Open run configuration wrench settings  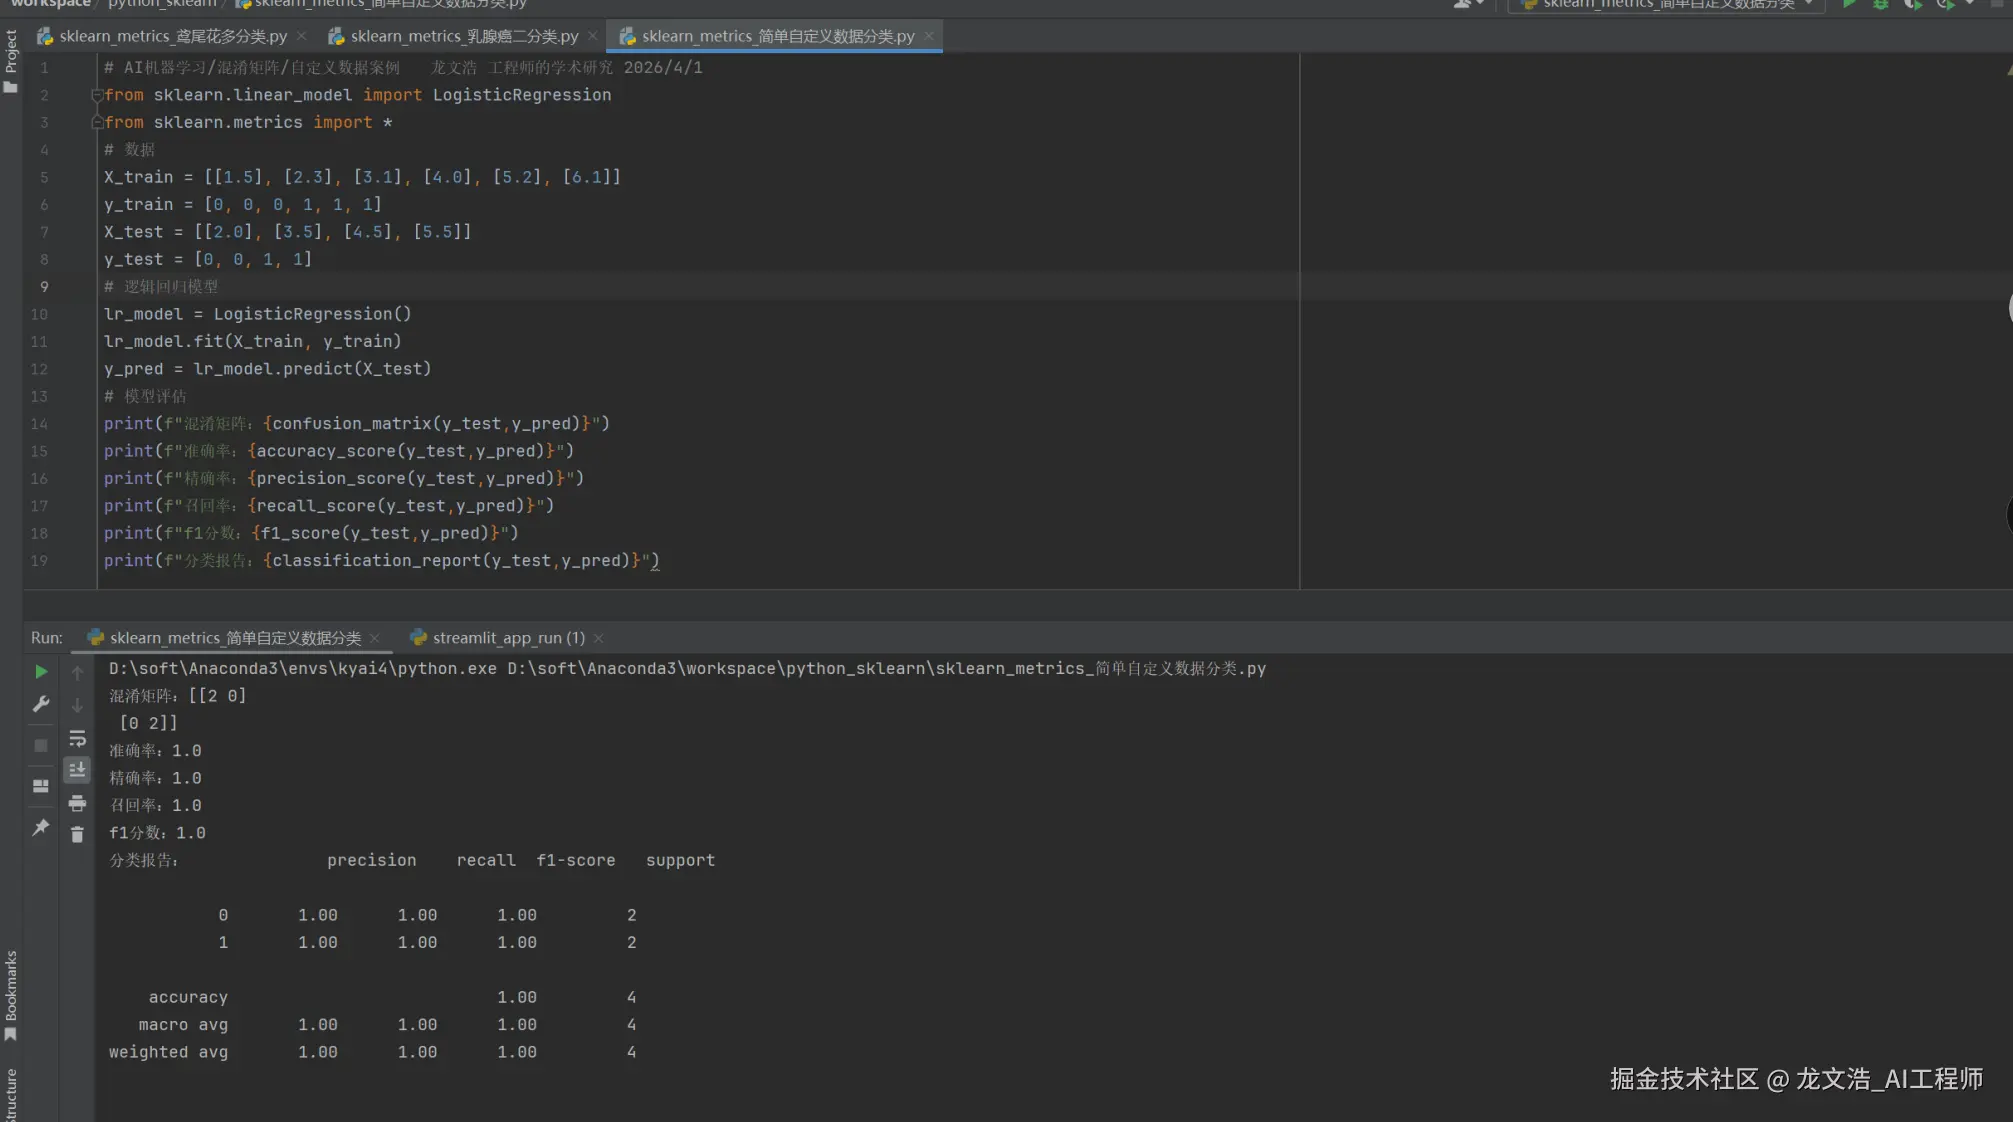(x=41, y=705)
